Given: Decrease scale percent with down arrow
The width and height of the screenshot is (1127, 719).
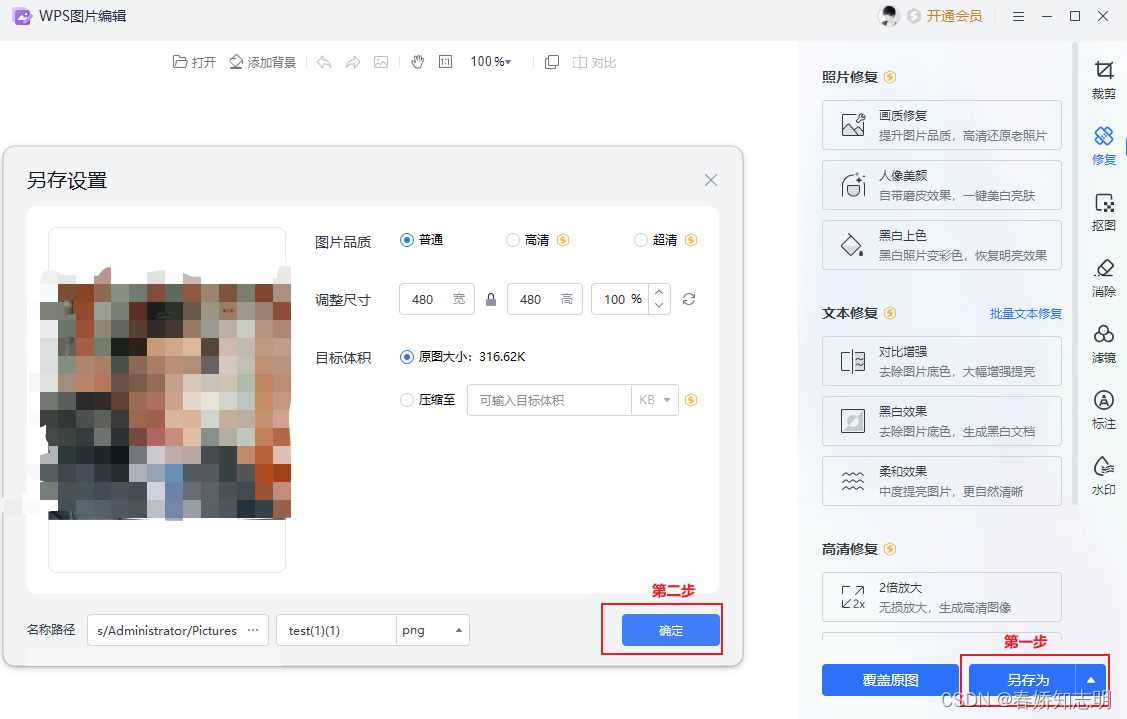Looking at the screenshot, I should tap(659, 306).
